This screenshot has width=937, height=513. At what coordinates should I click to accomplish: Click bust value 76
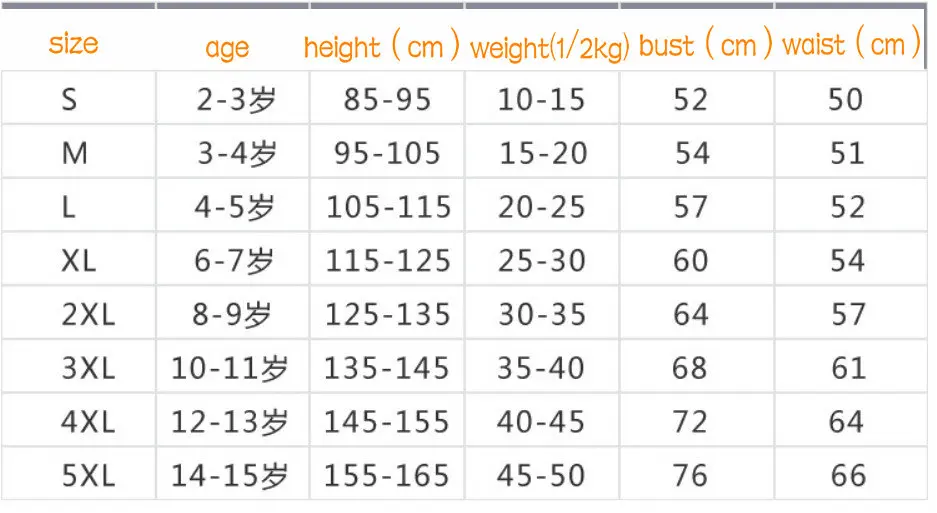click(x=690, y=476)
